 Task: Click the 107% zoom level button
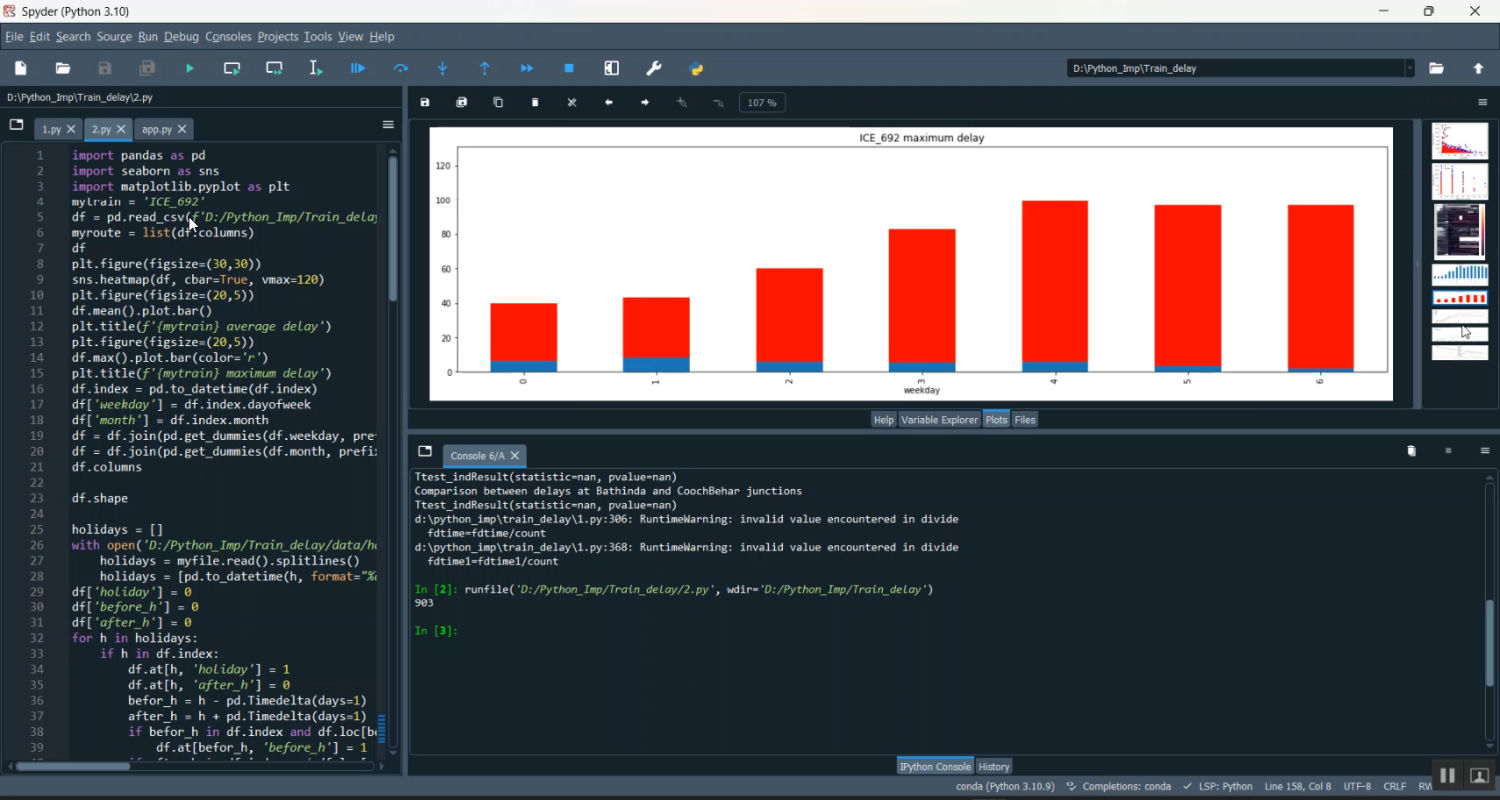pyautogui.click(x=762, y=102)
